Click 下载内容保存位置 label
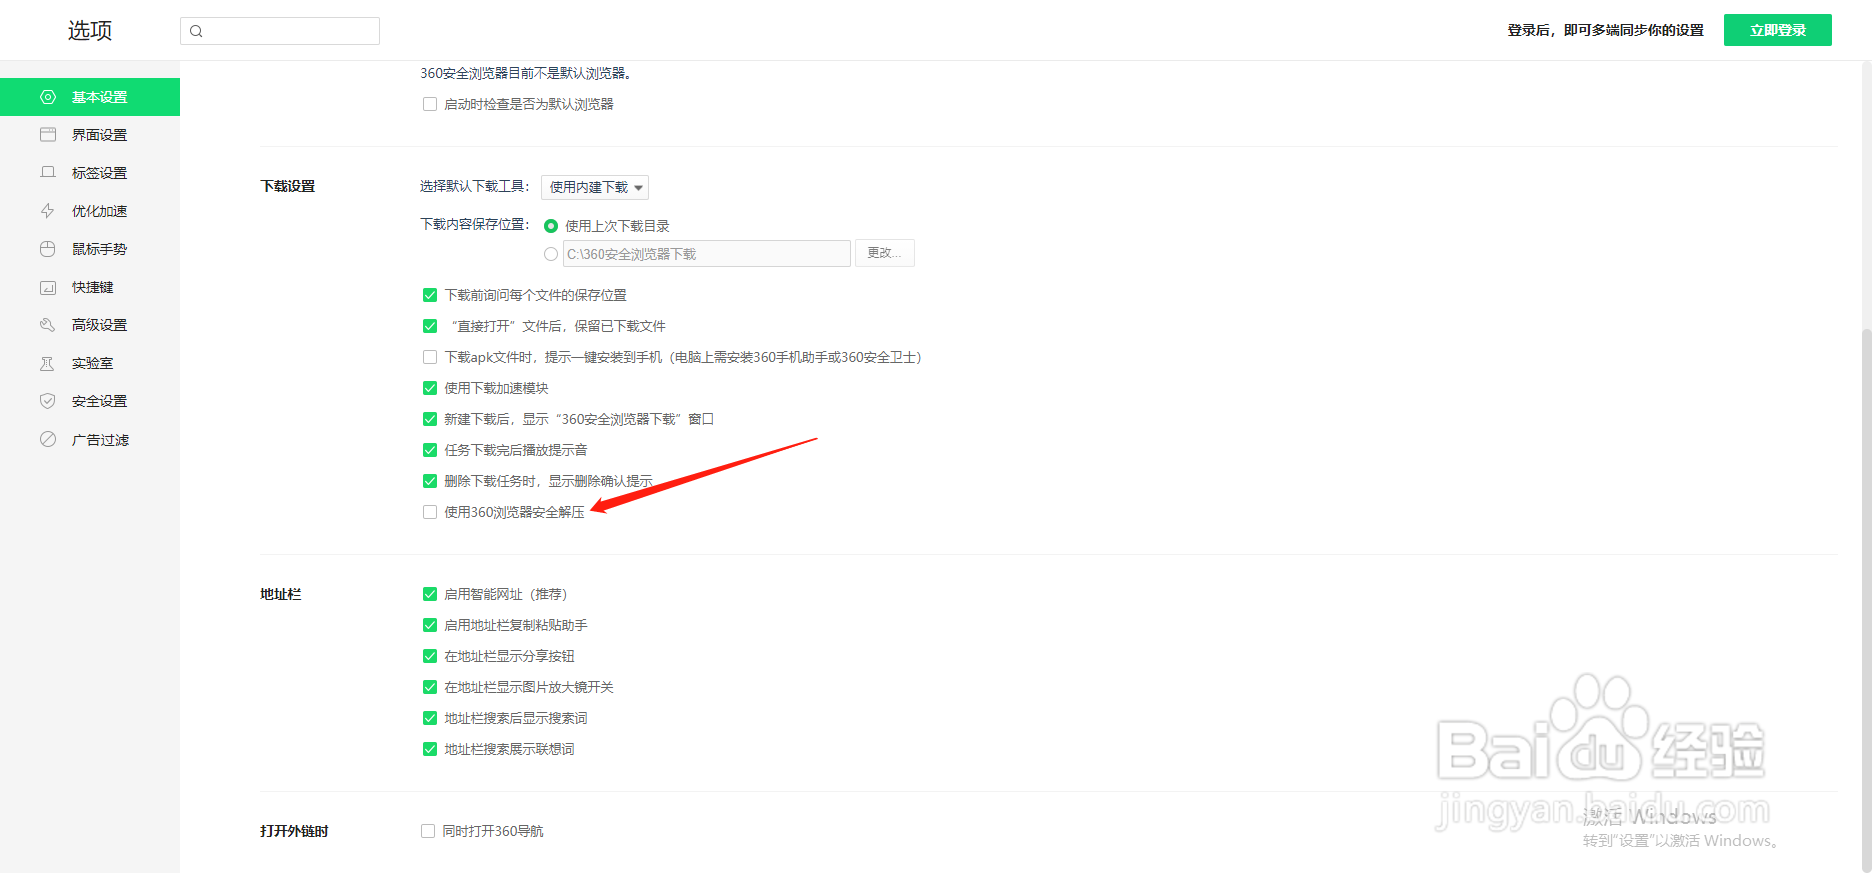Viewport: 1872px width, 873px height. [475, 224]
